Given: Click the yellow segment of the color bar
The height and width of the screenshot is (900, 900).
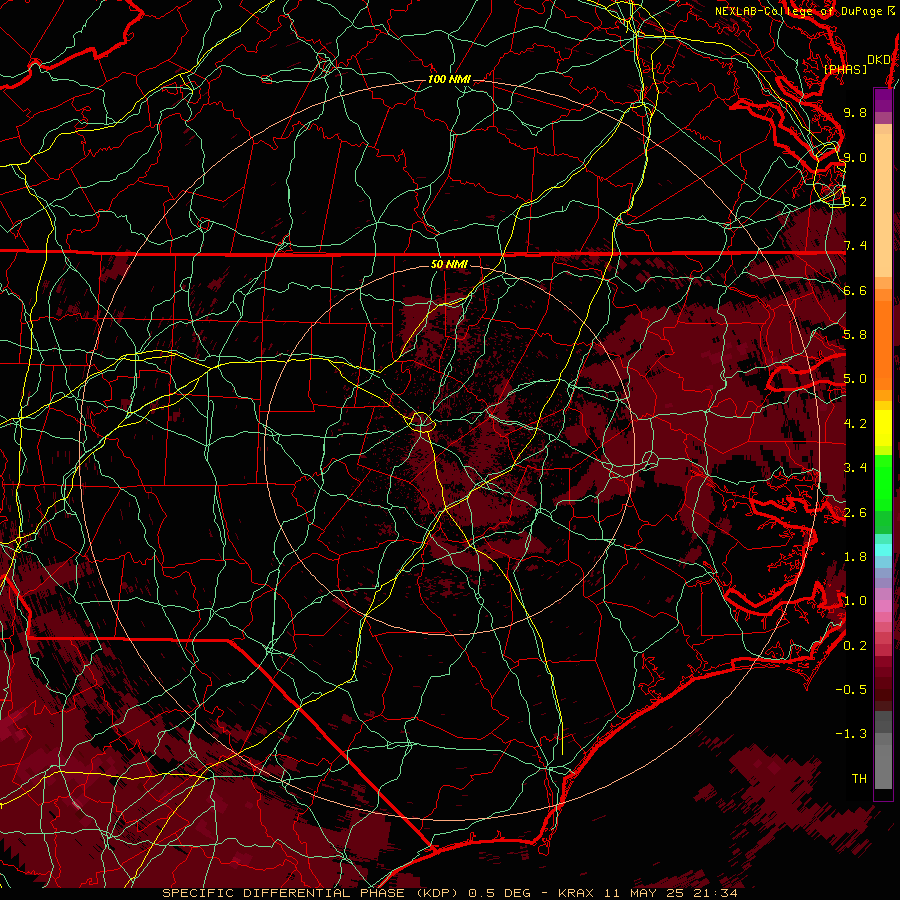Looking at the screenshot, I should coord(883,428).
